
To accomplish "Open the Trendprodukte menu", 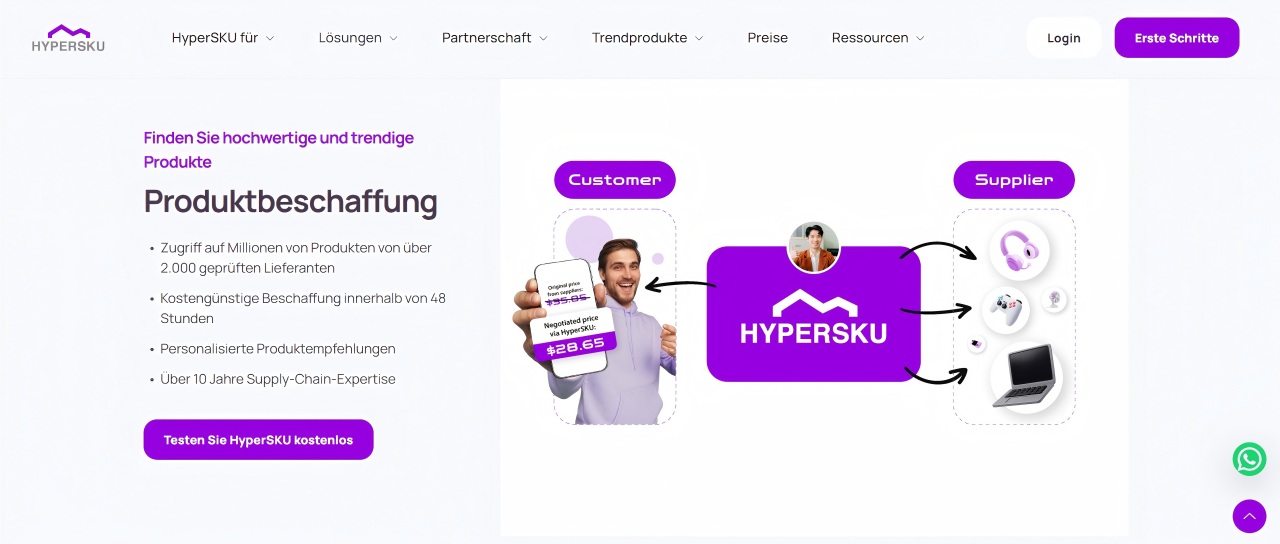I will click(648, 38).
